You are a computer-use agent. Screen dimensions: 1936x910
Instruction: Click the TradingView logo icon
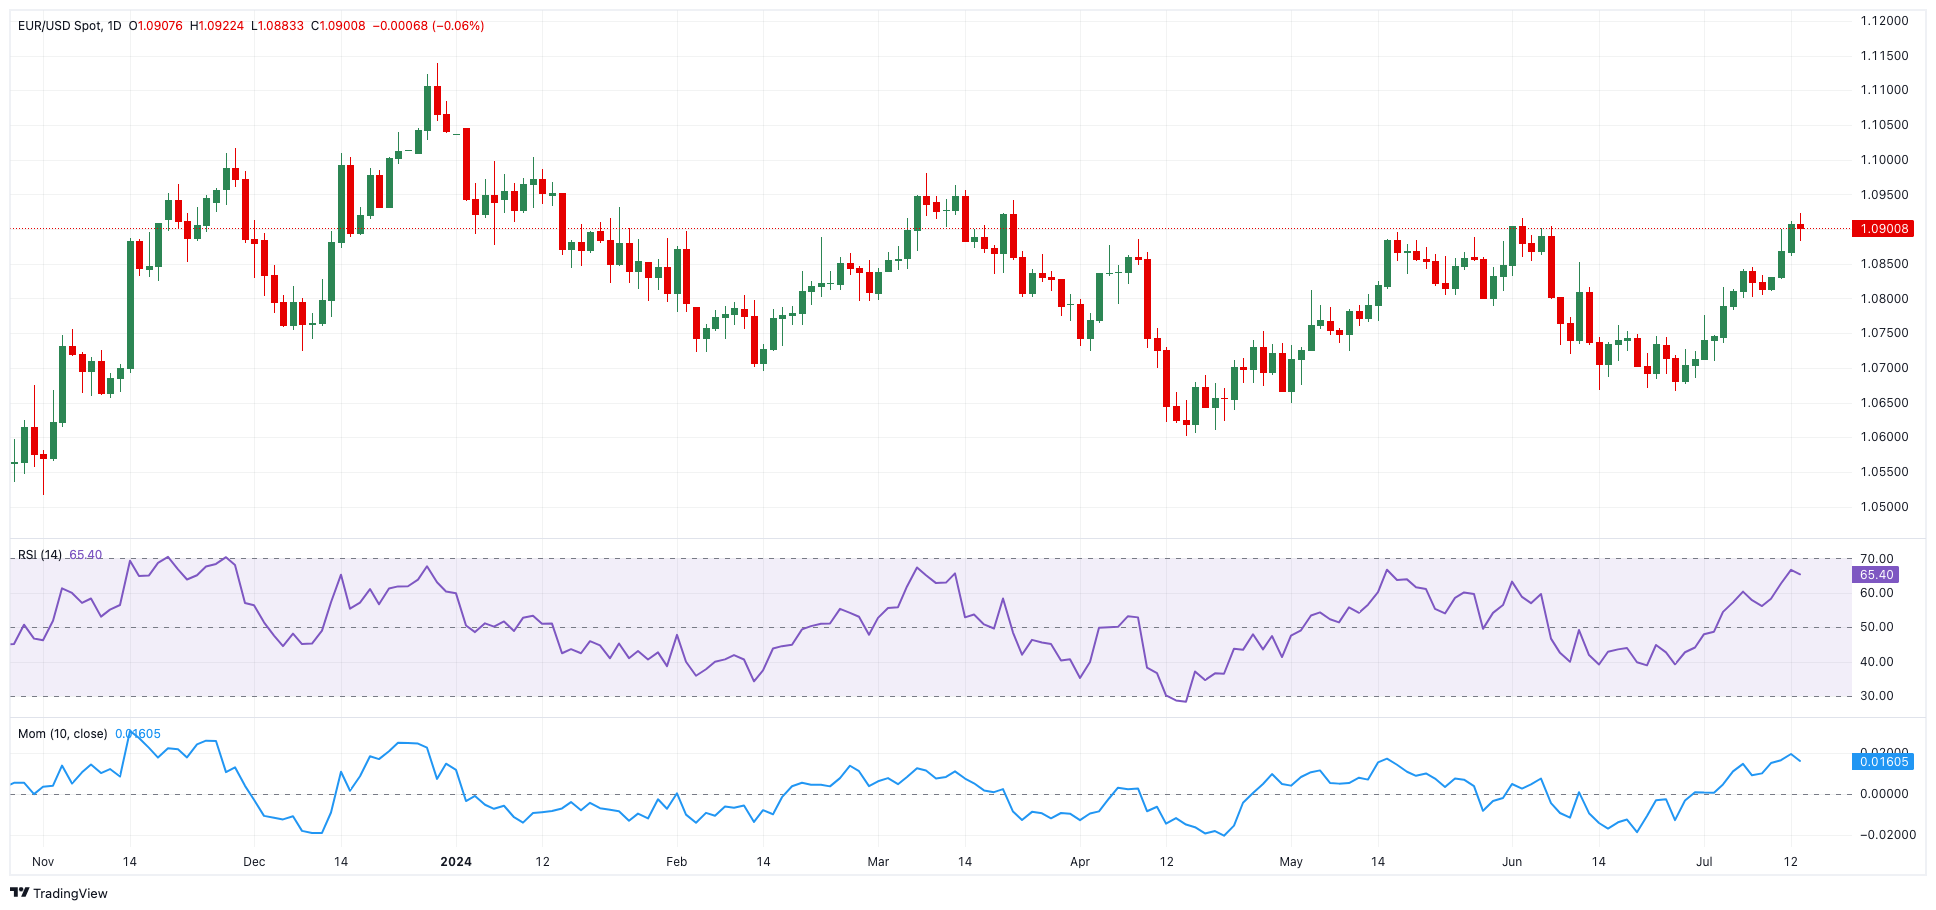click(19, 893)
